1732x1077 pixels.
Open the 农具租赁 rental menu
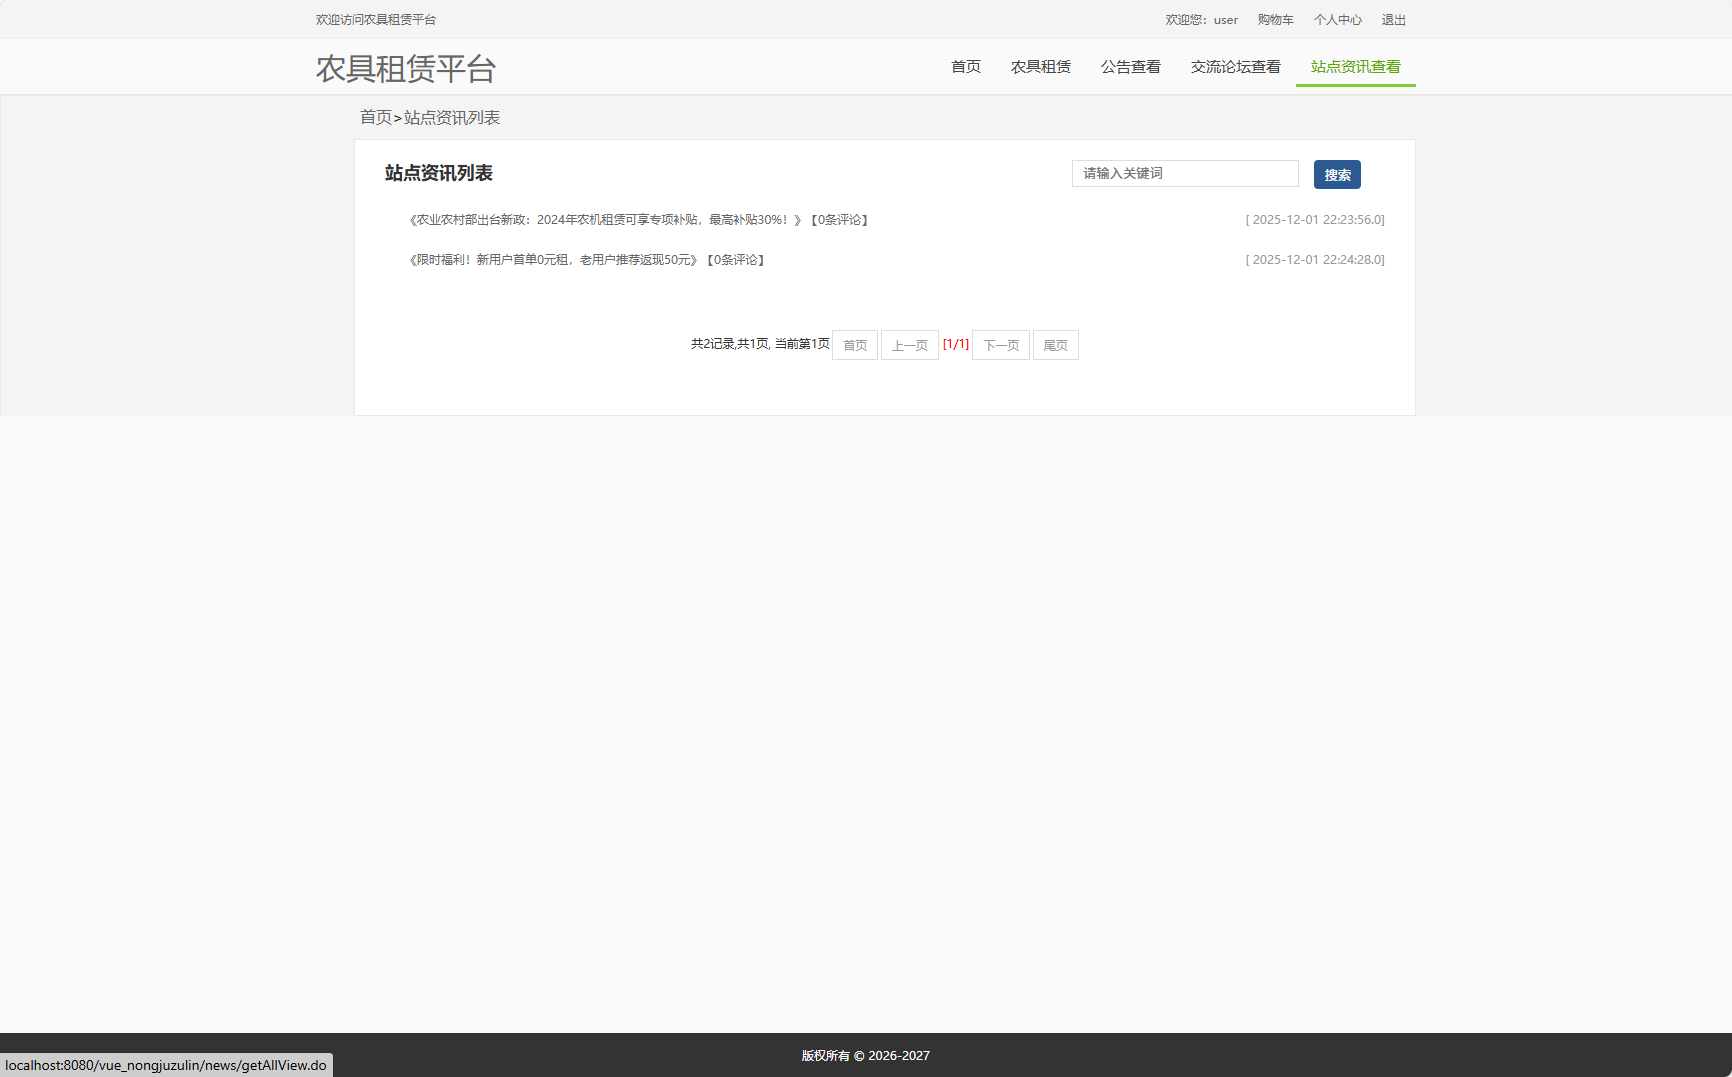tap(1041, 66)
